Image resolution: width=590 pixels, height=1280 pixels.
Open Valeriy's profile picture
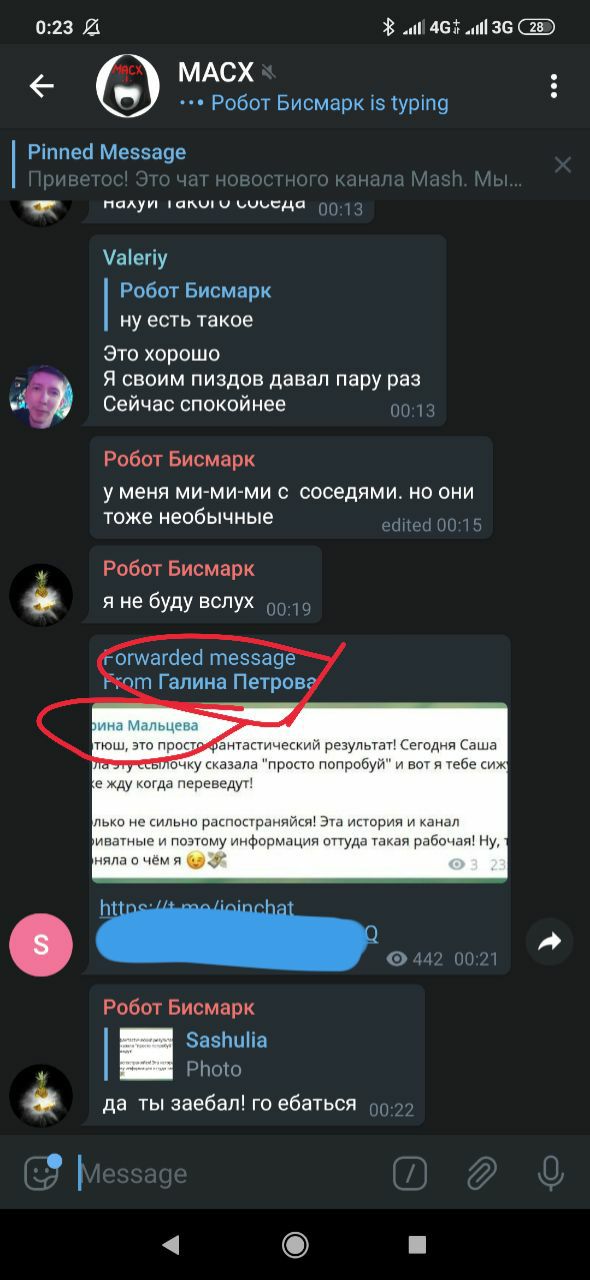click(x=41, y=396)
